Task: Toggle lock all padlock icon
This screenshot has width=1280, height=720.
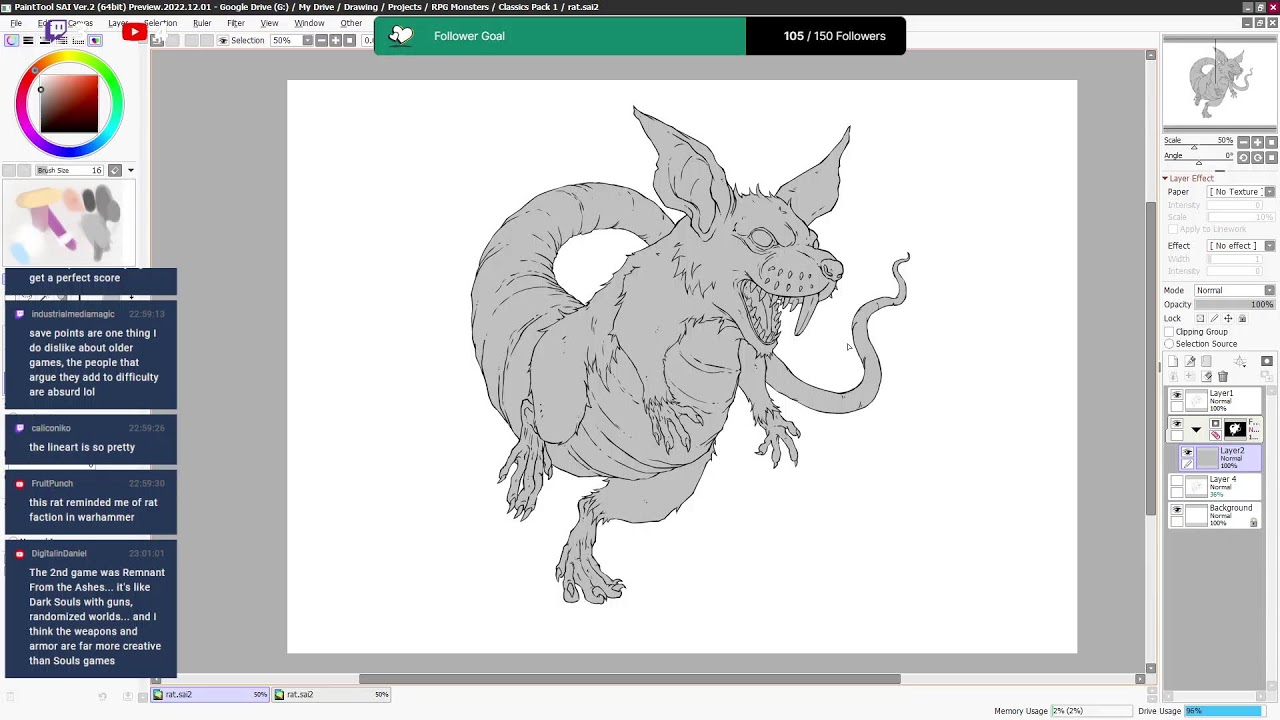Action: (1242, 318)
